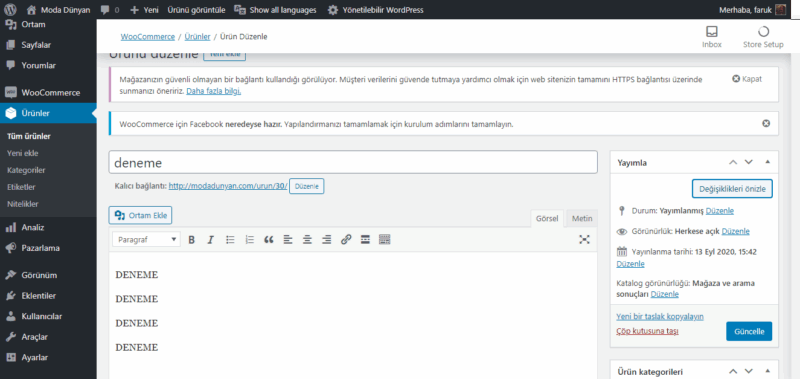Open Tüm ürünler submenu
Image resolution: width=800 pixels, height=379 pixels.
click(x=29, y=136)
